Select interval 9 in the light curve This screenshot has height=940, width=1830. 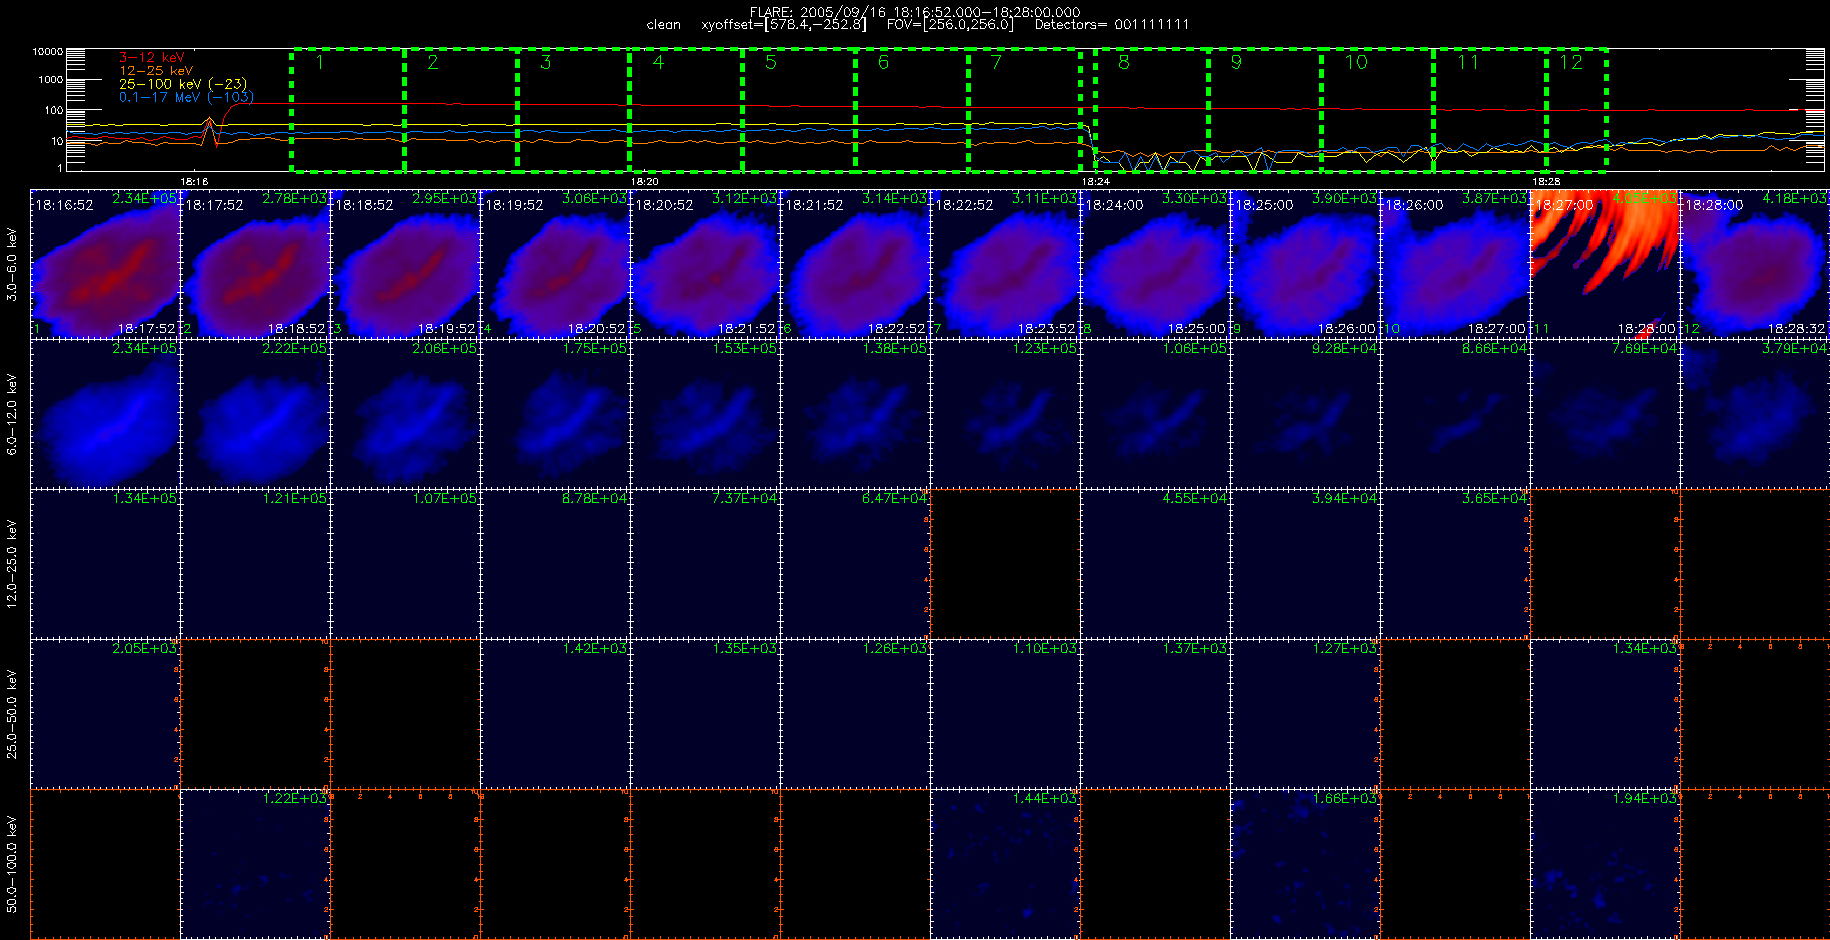tap(1265, 110)
